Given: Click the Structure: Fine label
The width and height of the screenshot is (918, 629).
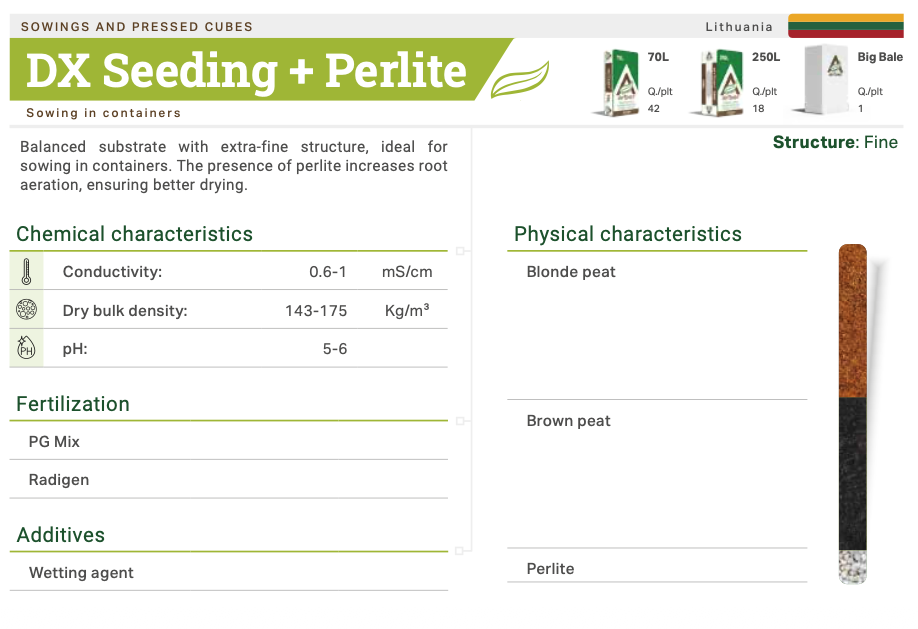Looking at the screenshot, I should (x=835, y=142).
